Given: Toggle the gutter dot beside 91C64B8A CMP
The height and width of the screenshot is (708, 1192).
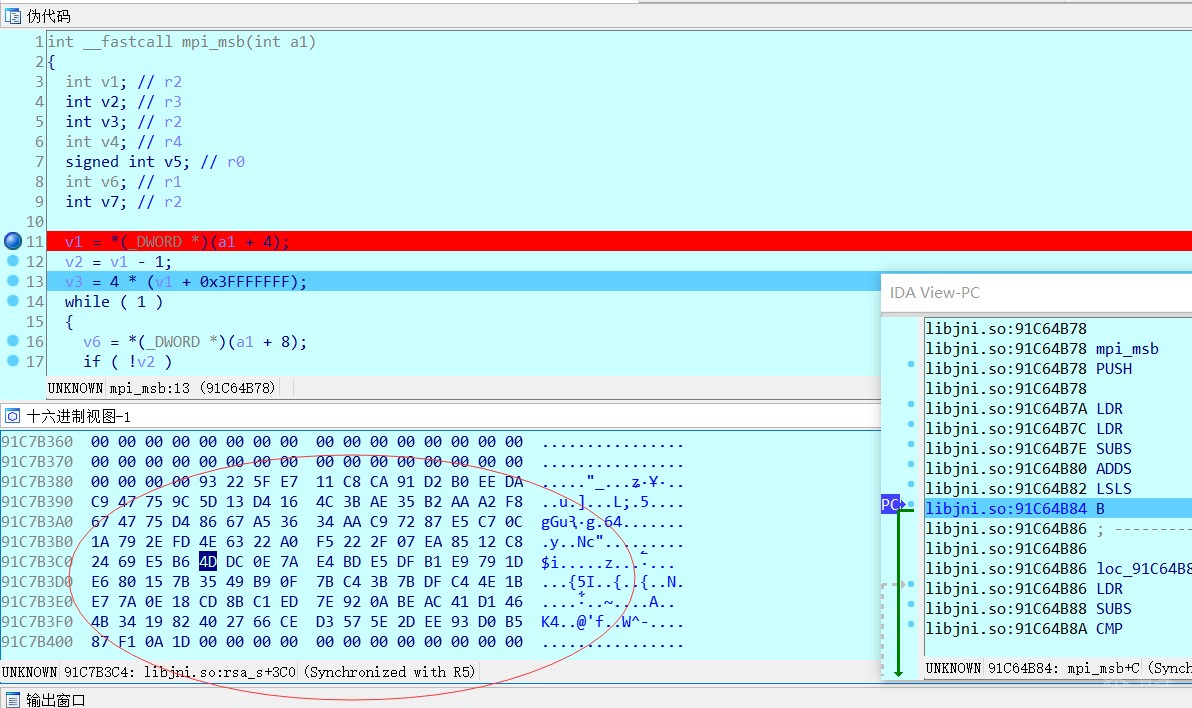Looking at the screenshot, I should (911, 624).
